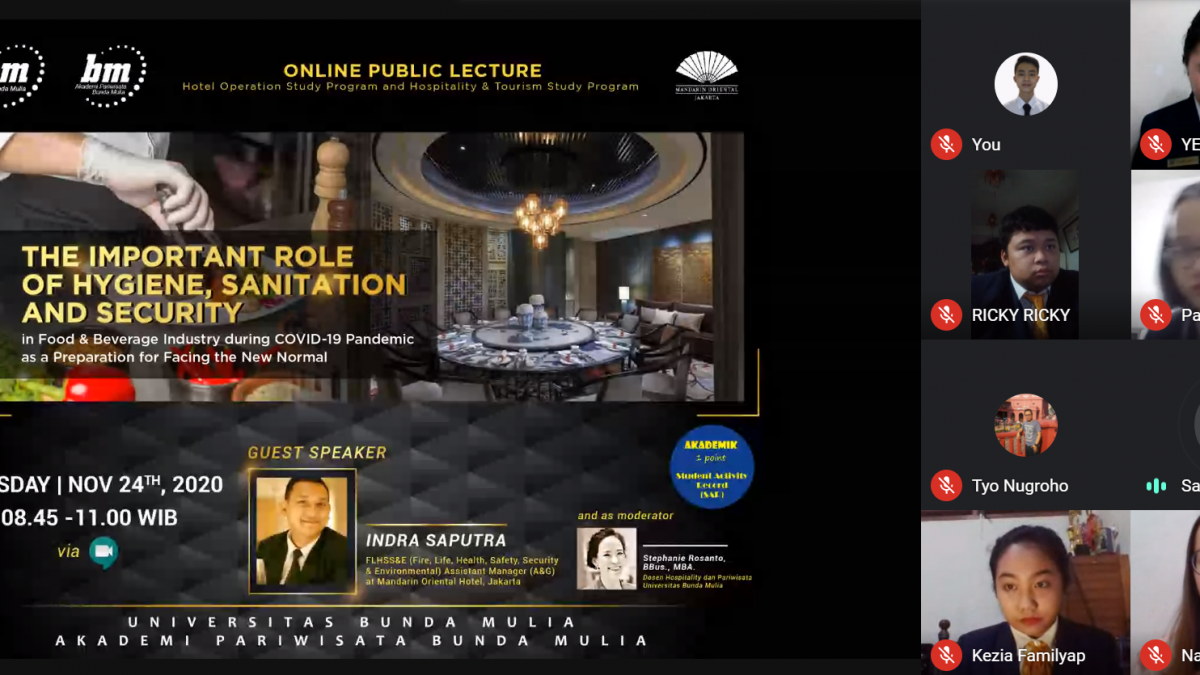The width and height of the screenshot is (1200, 675).
Task: Click the participant name 'RICKY RICKY'
Action: (x=1021, y=315)
